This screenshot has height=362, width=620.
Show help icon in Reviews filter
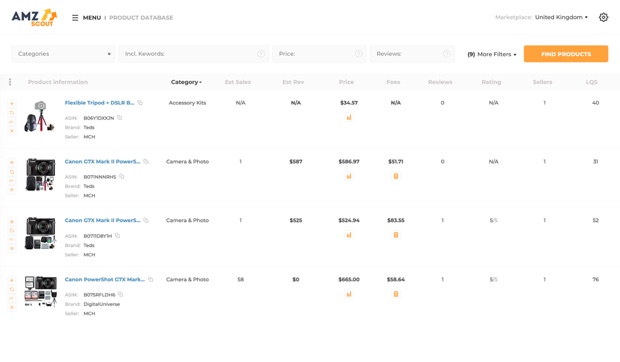coord(446,54)
